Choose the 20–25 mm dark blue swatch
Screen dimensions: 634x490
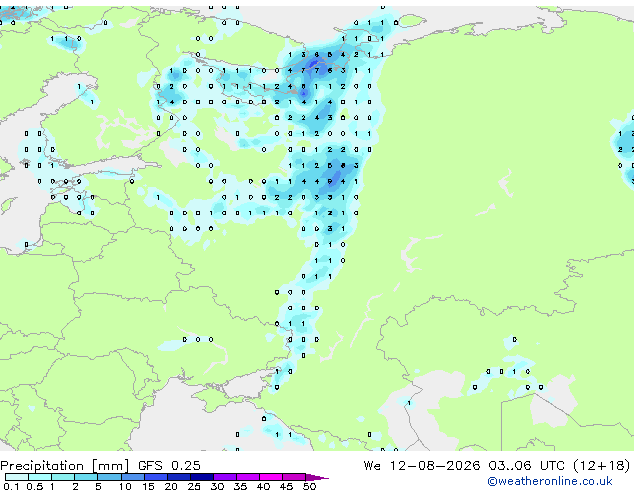(x=178, y=477)
